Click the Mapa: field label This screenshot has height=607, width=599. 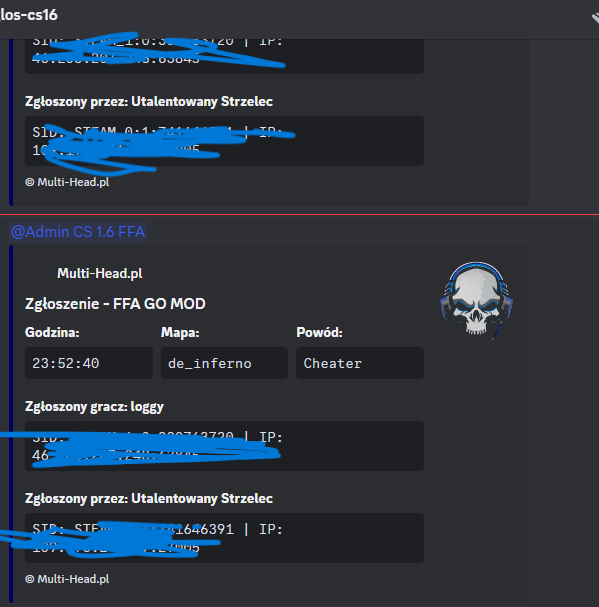(180, 332)
